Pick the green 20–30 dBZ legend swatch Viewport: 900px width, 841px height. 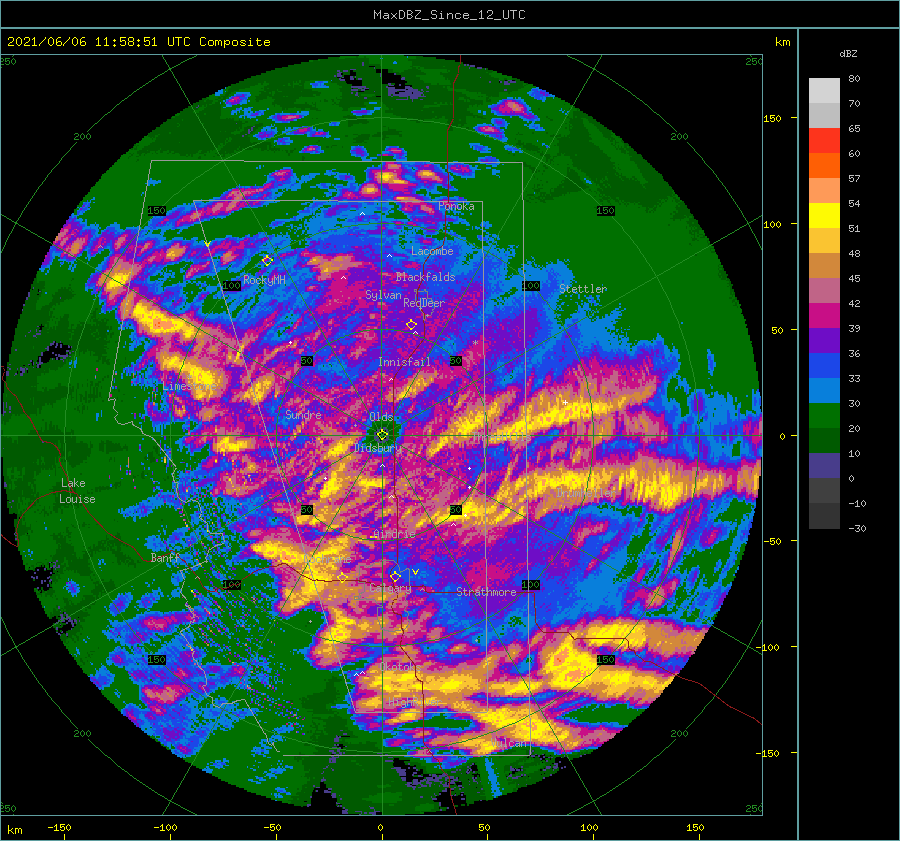point(824,416)
